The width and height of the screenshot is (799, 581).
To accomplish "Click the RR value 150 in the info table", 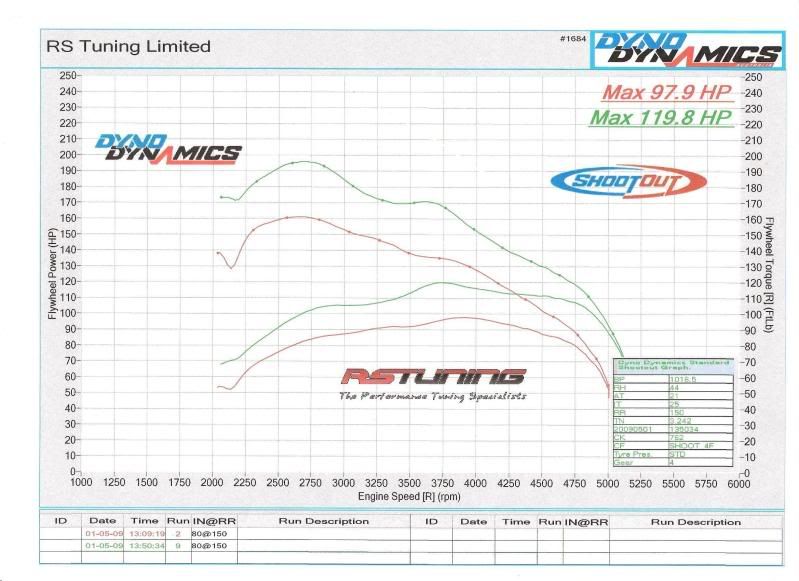I will tap(677, 412).
